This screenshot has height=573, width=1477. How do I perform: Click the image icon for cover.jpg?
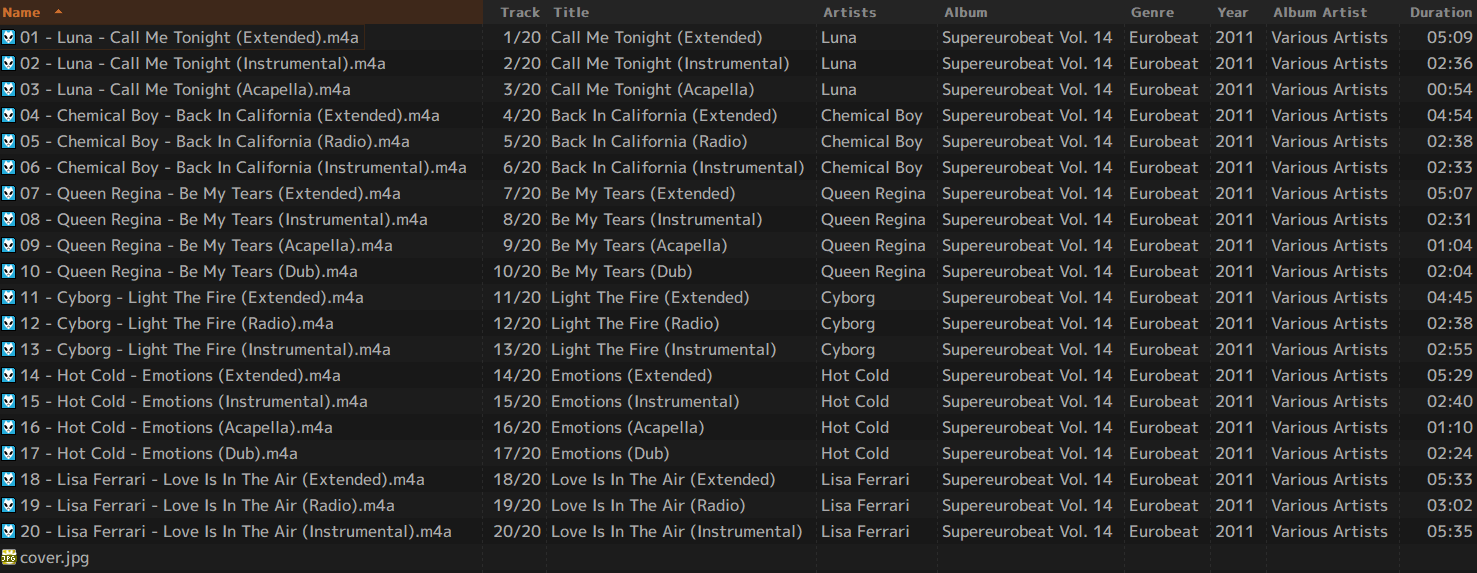coord(9,558)
